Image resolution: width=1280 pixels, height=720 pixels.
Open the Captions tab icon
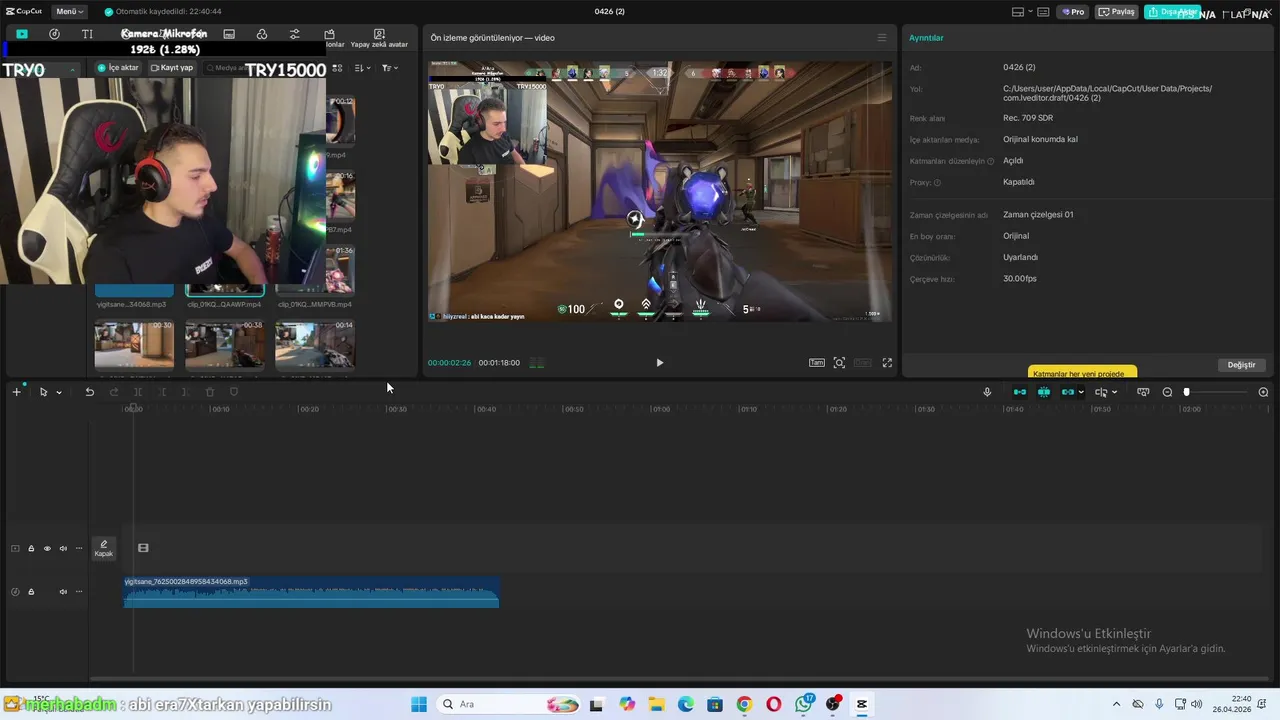tap(229, 34)
